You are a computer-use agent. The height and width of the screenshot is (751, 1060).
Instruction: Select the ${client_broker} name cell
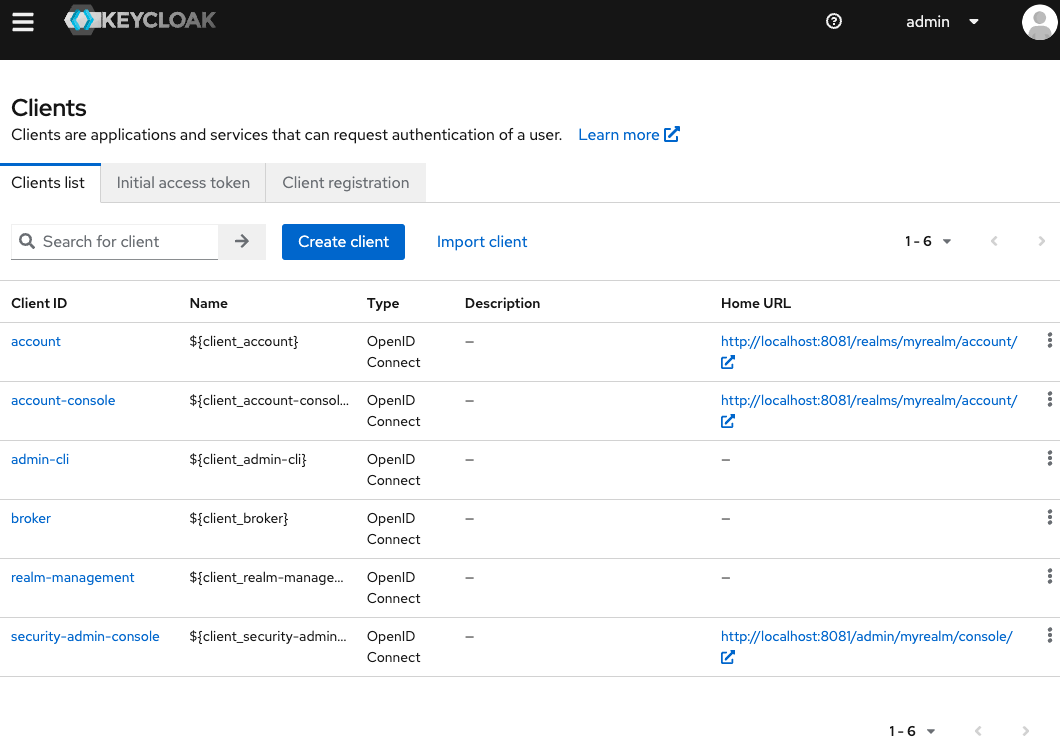[239, 518]
